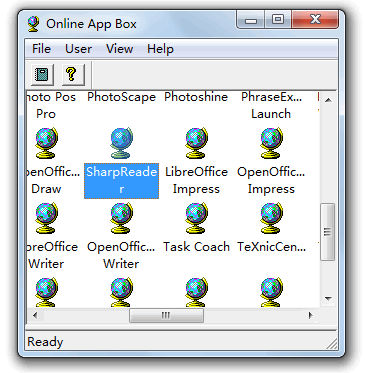The height and width of the screenshot is (373, 365).
Task: Open the User menu
Action: 78,49
